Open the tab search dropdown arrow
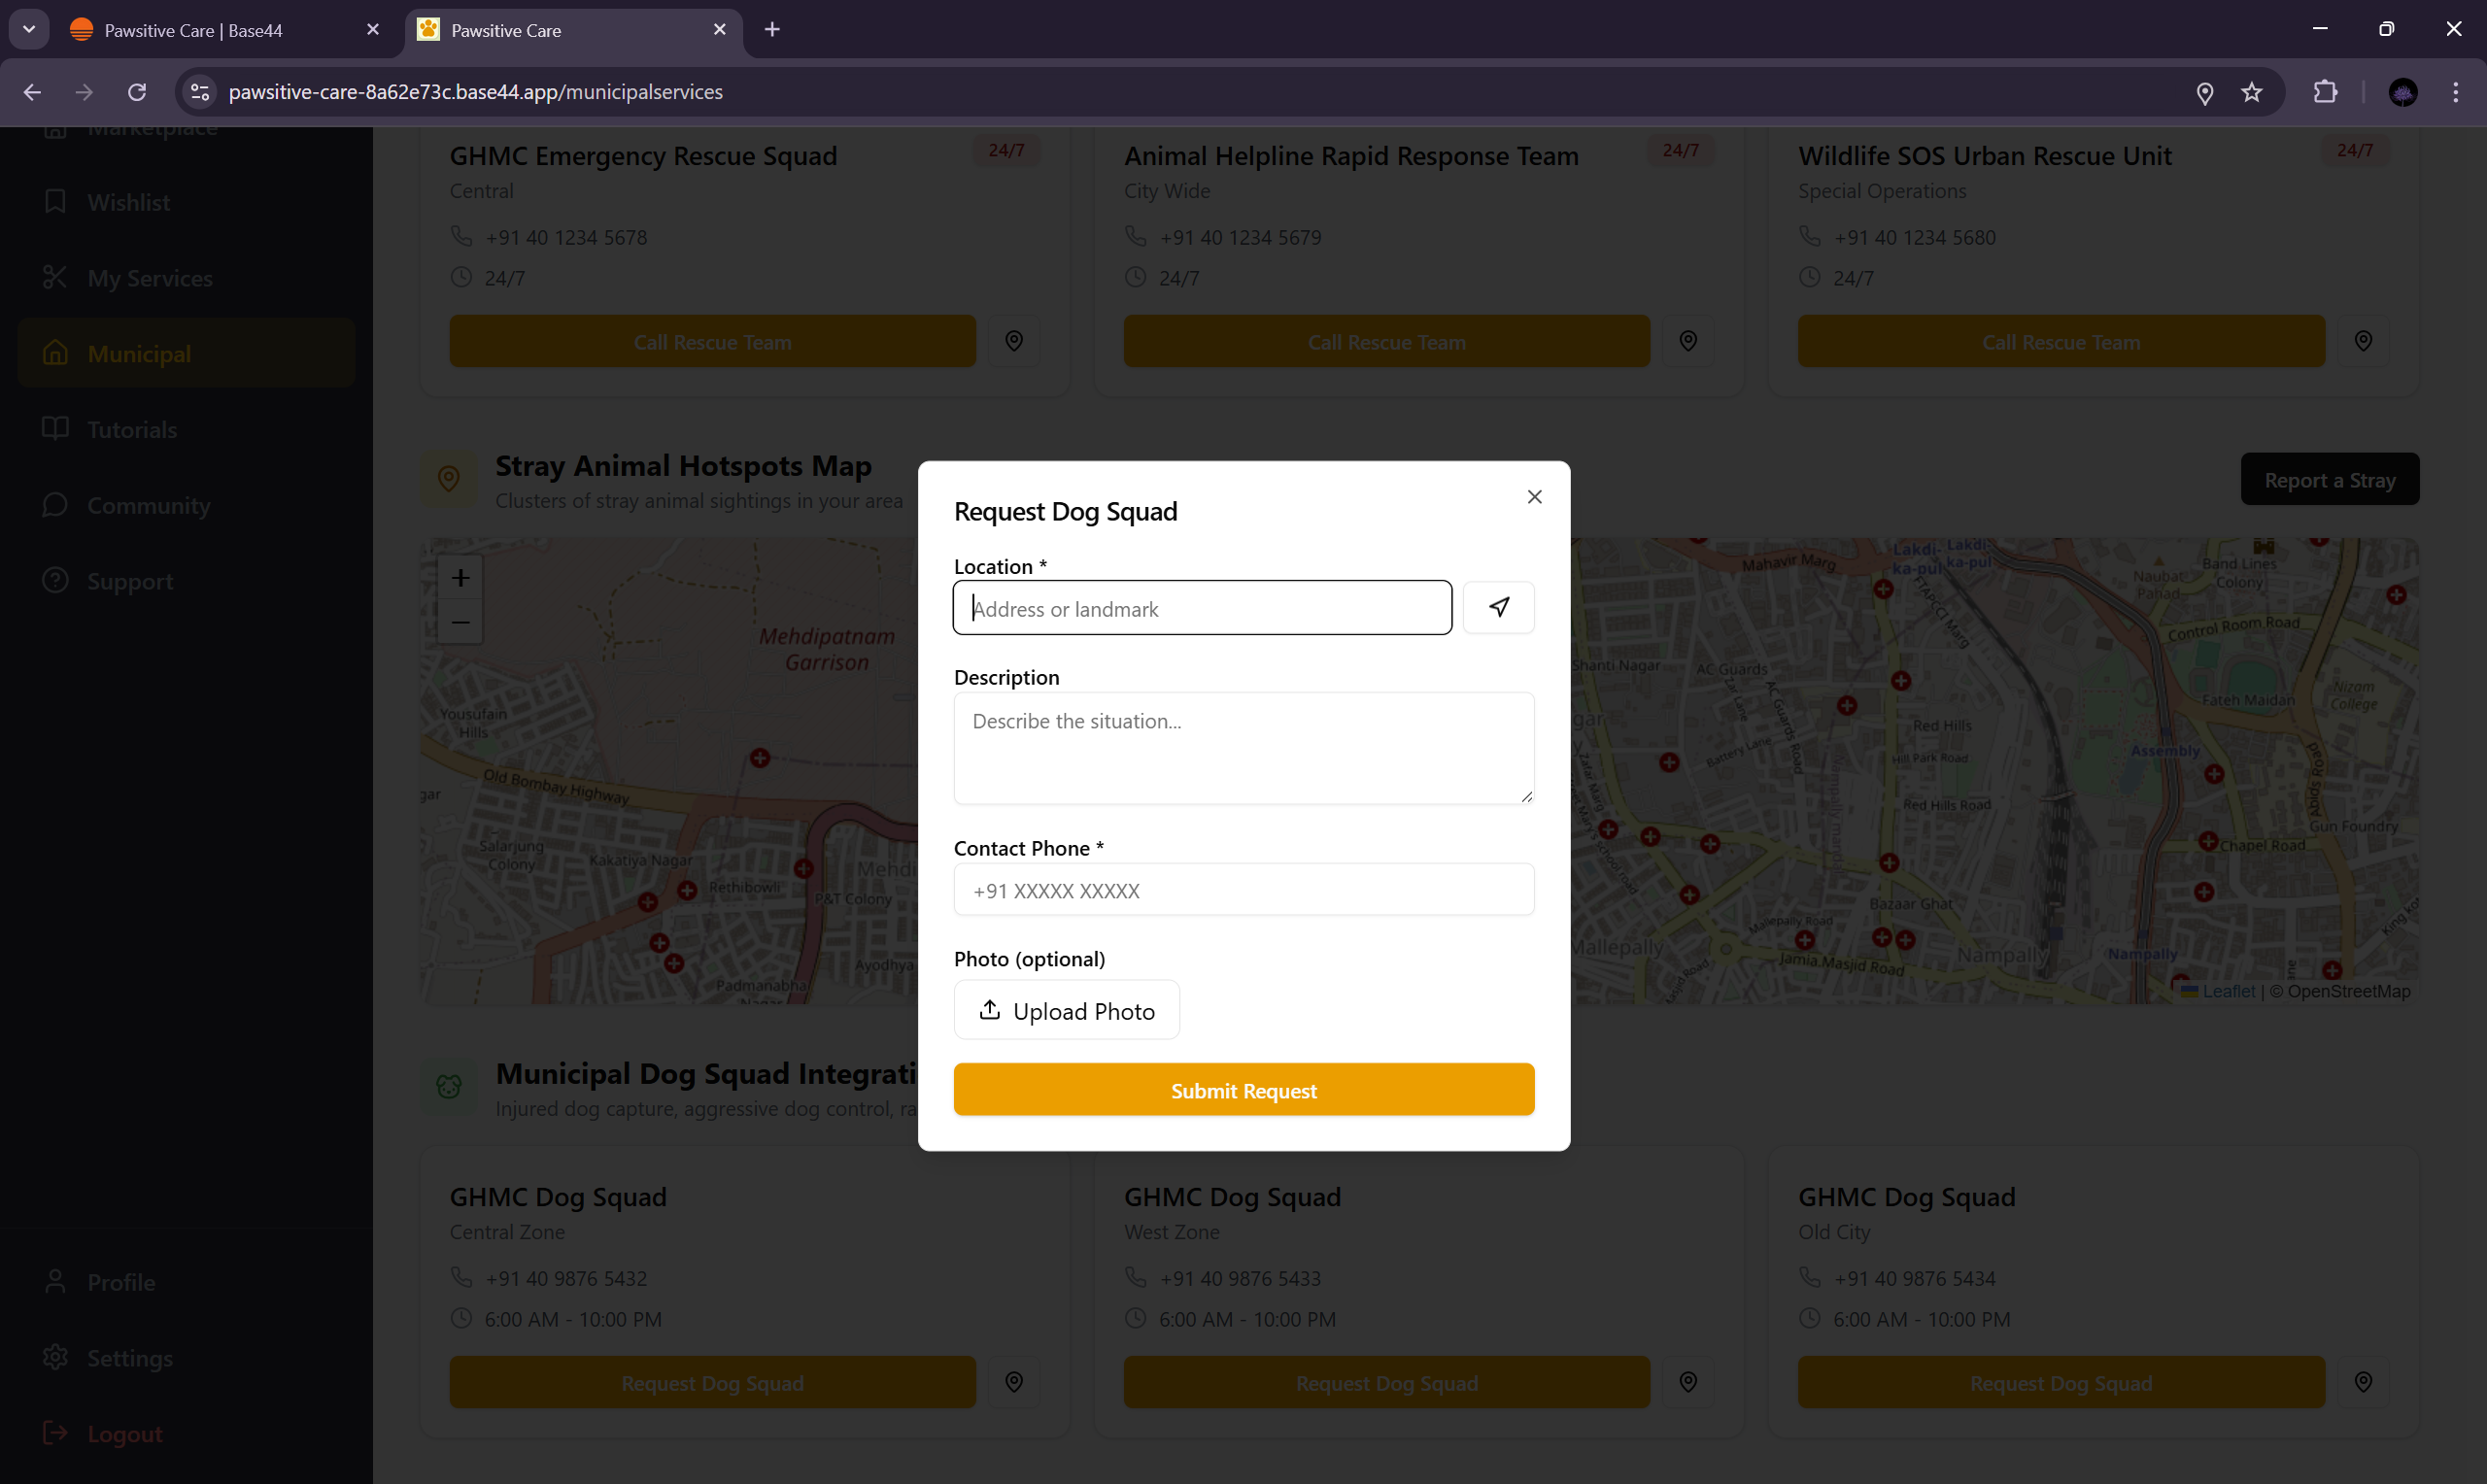The image size is (2487, 1484). (29, 29)
